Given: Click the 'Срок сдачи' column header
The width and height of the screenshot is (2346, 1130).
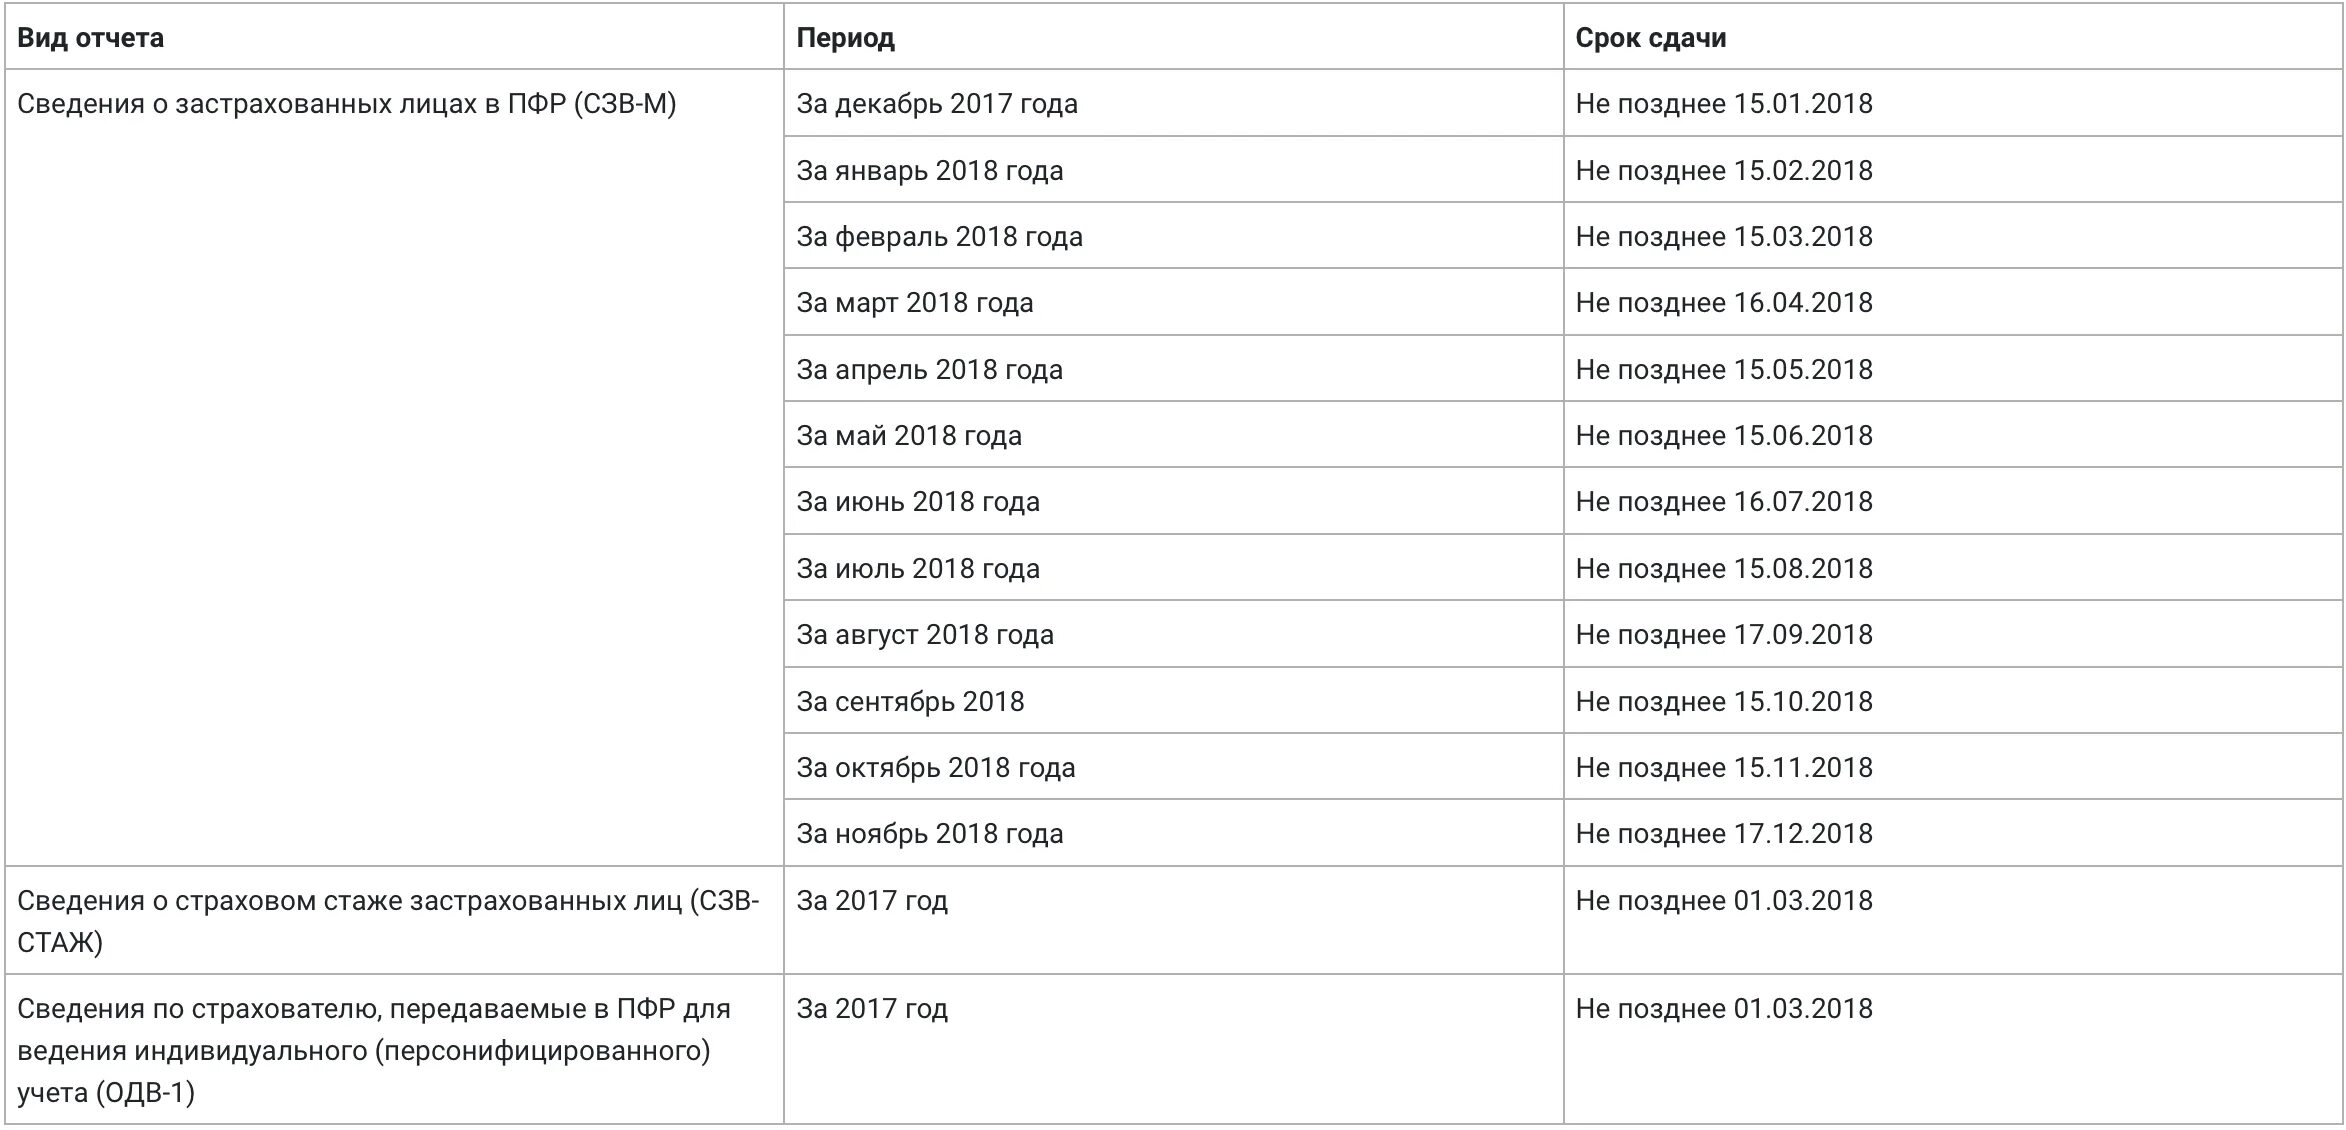Looking at the screenshot, I should (1953, 37).
